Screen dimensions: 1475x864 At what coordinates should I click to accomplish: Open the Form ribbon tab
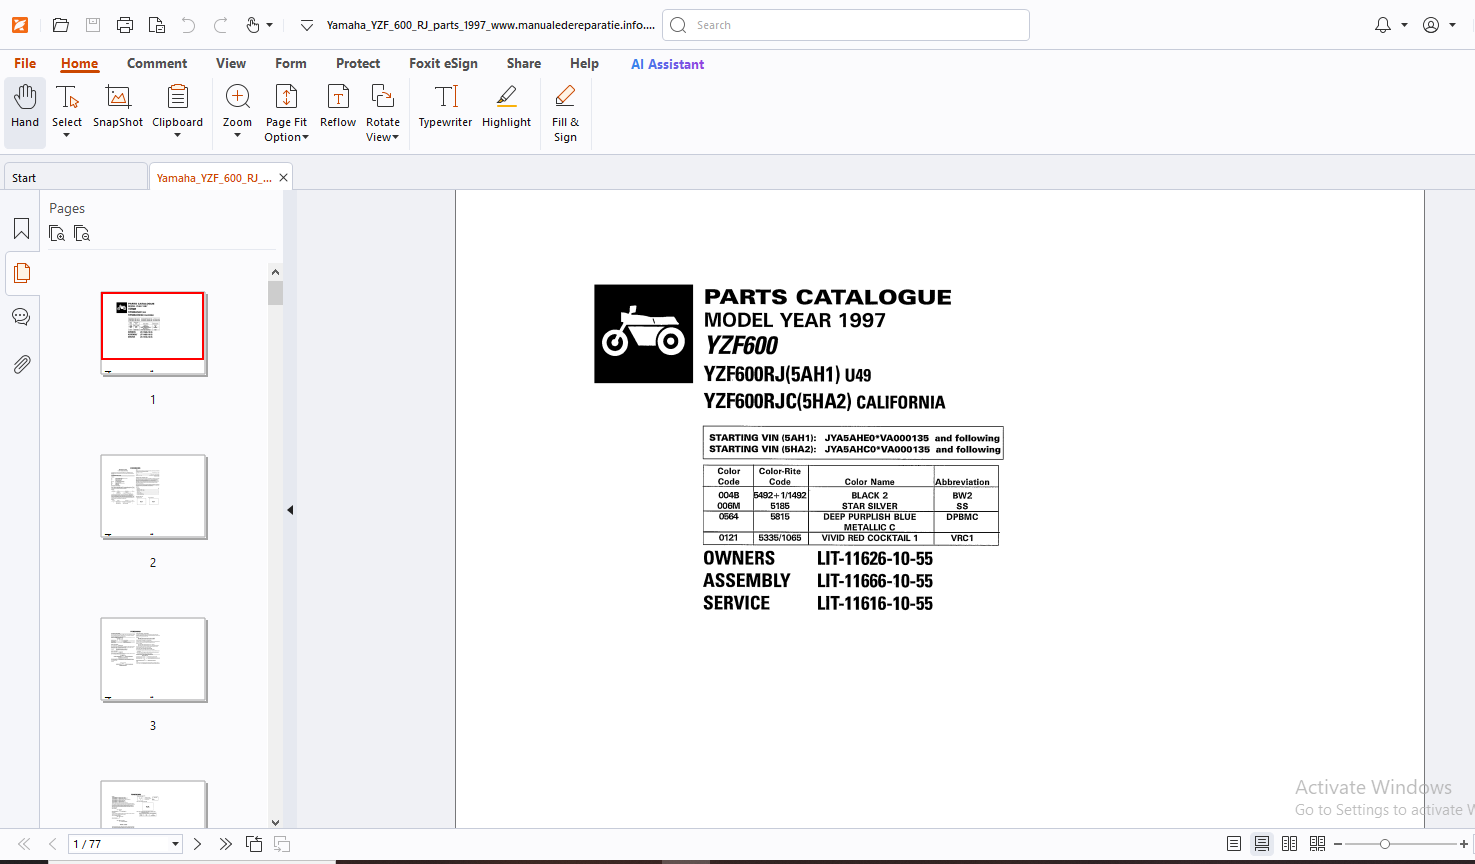(x=291, y=63)
